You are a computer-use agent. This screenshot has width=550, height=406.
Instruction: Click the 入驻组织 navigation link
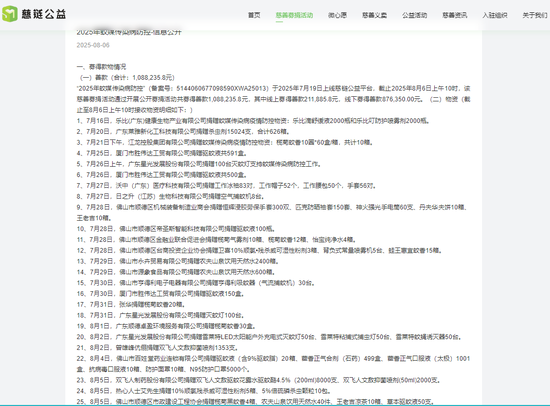495,15
